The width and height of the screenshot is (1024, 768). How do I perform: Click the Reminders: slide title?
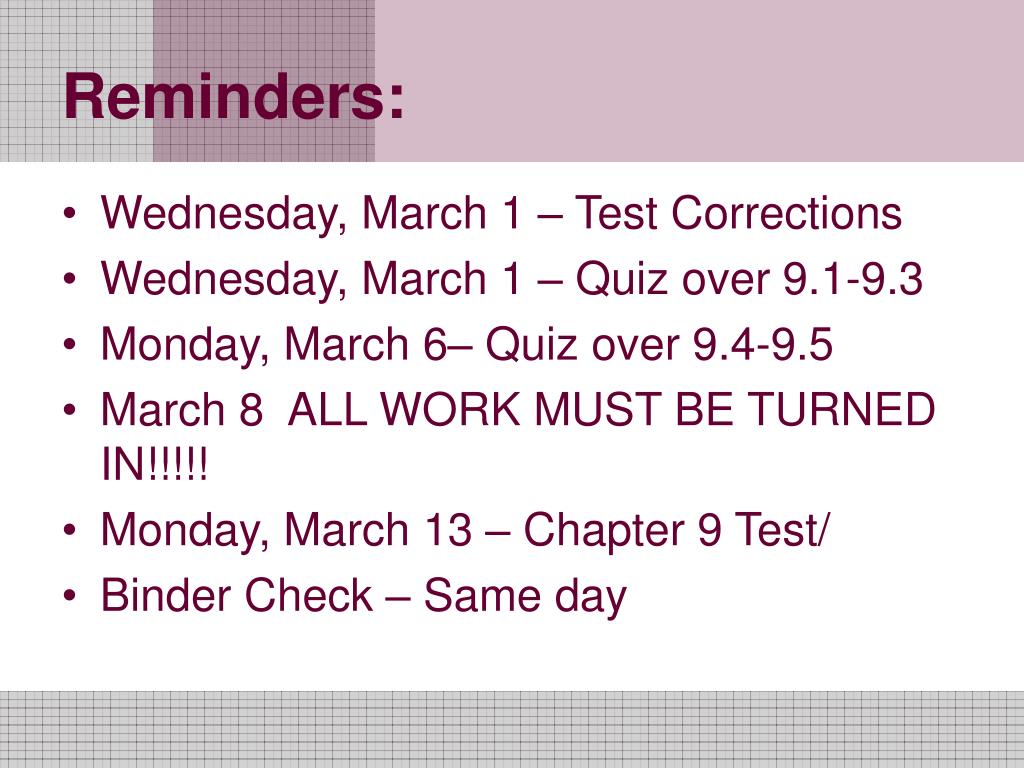point(234,97)
